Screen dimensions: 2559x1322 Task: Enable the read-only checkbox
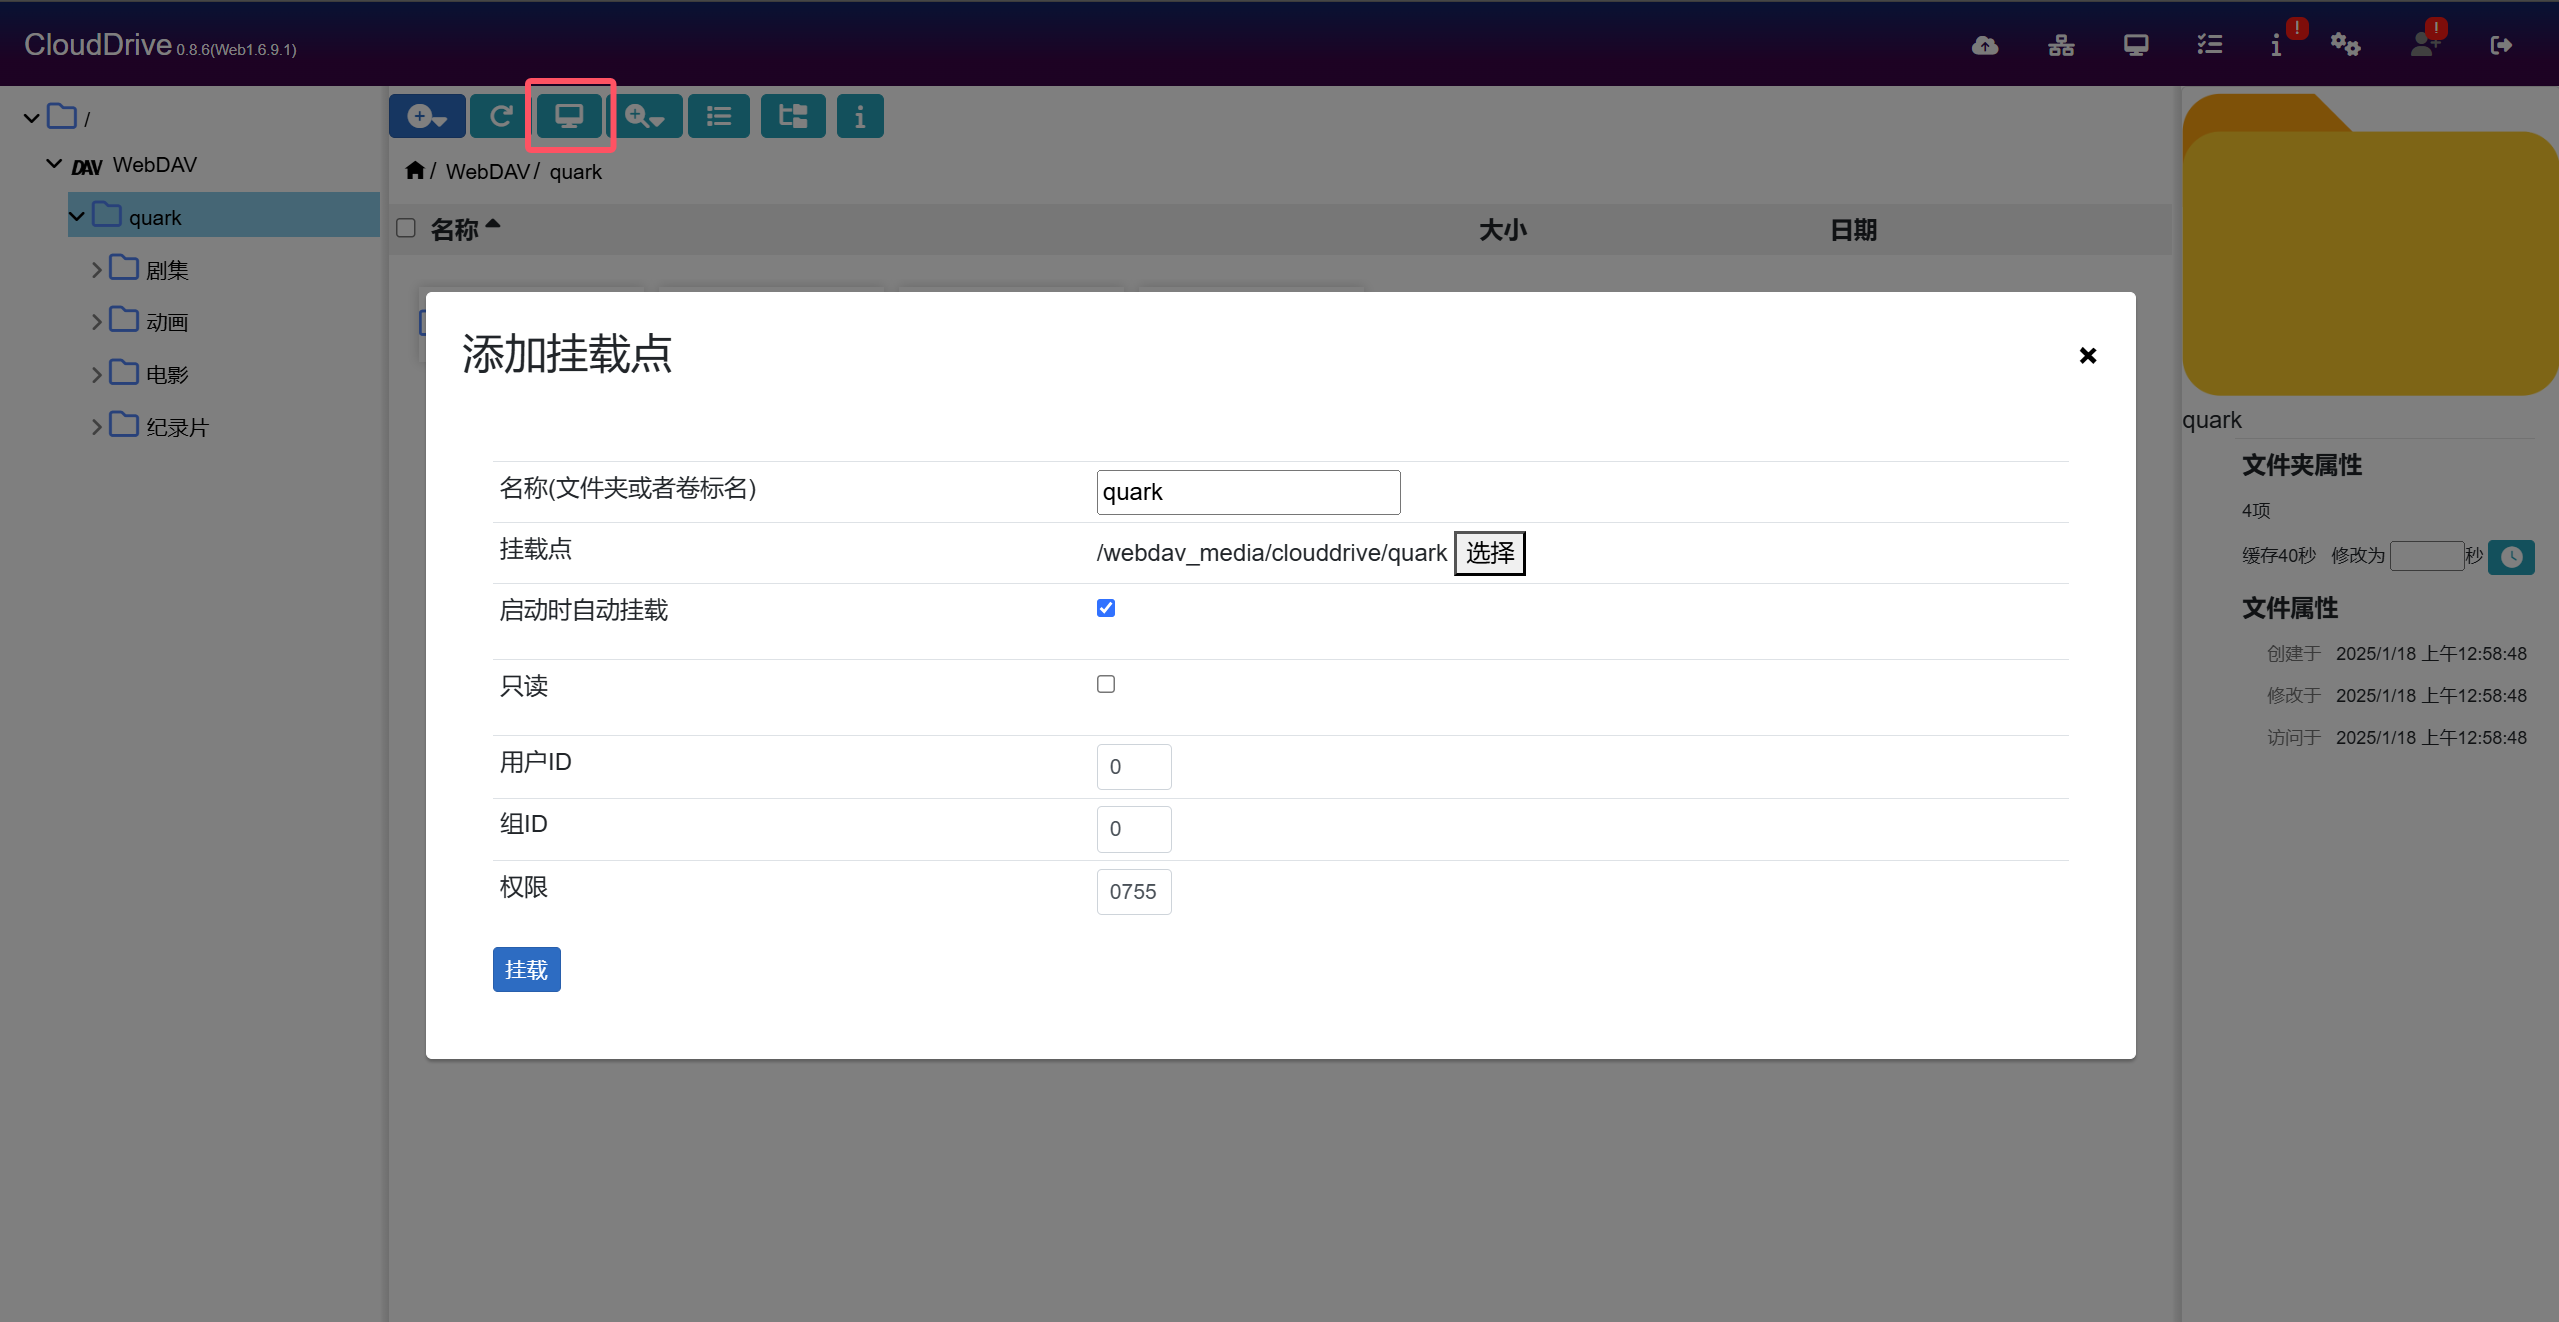click(x=1105, y=684)
